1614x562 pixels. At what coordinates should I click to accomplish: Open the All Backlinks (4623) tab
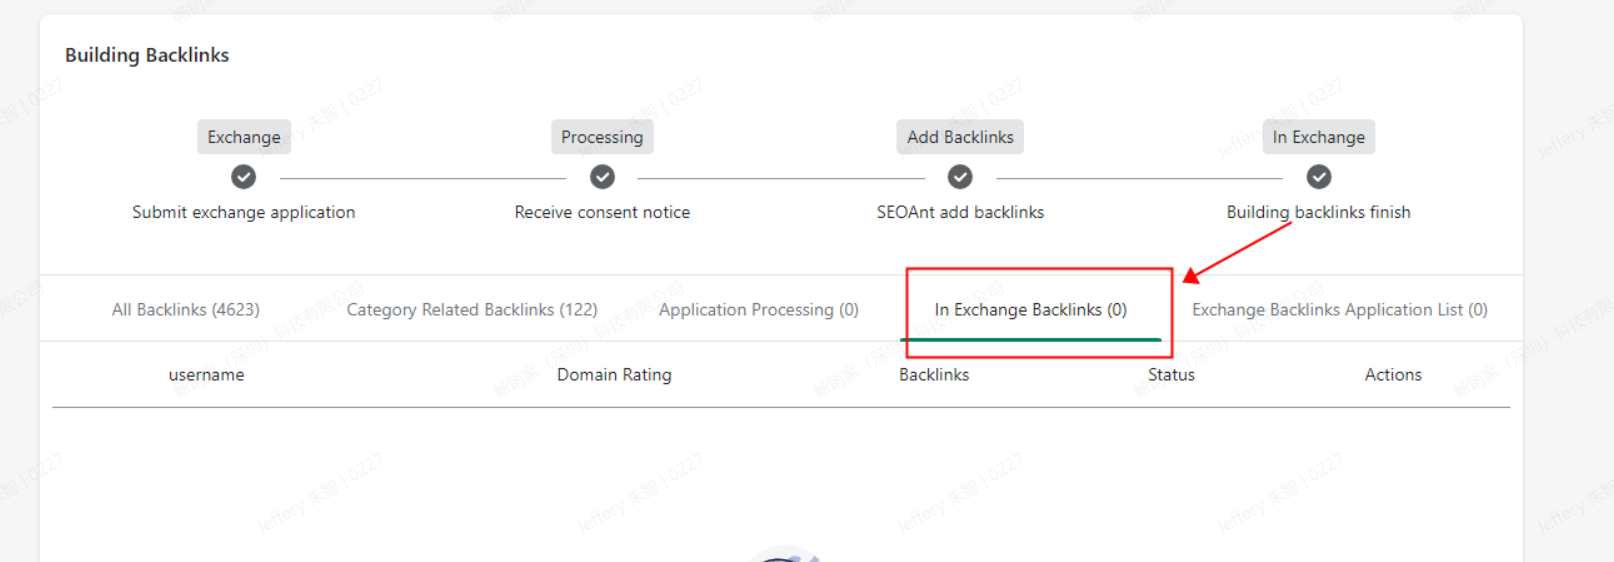pos(186,310)
